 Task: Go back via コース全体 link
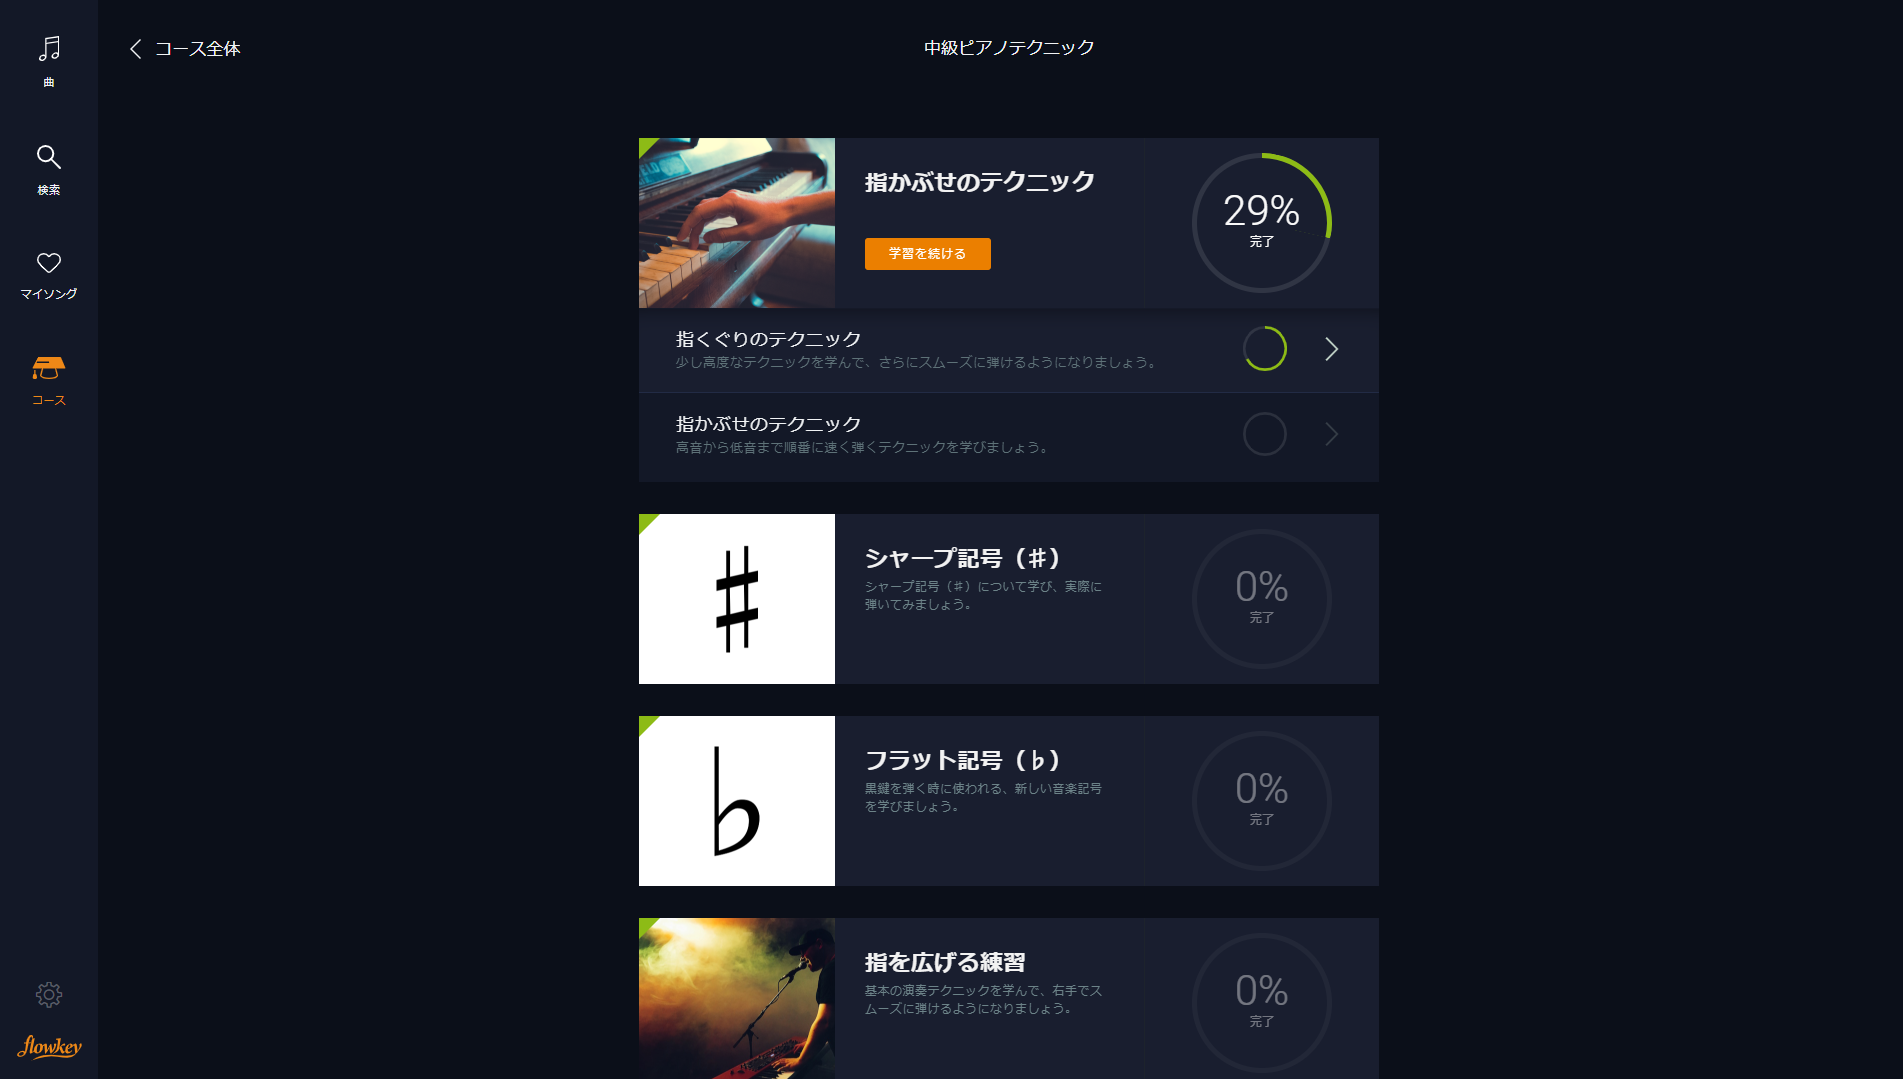198,48
